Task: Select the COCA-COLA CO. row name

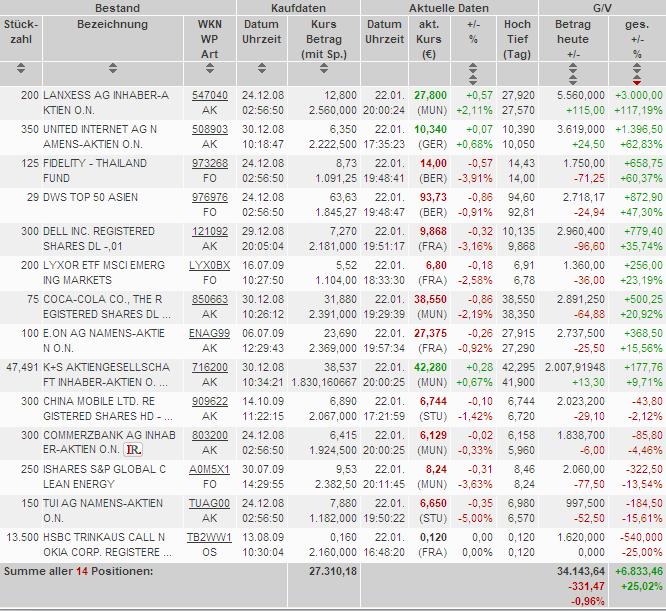Action: (x=107, y=307)
